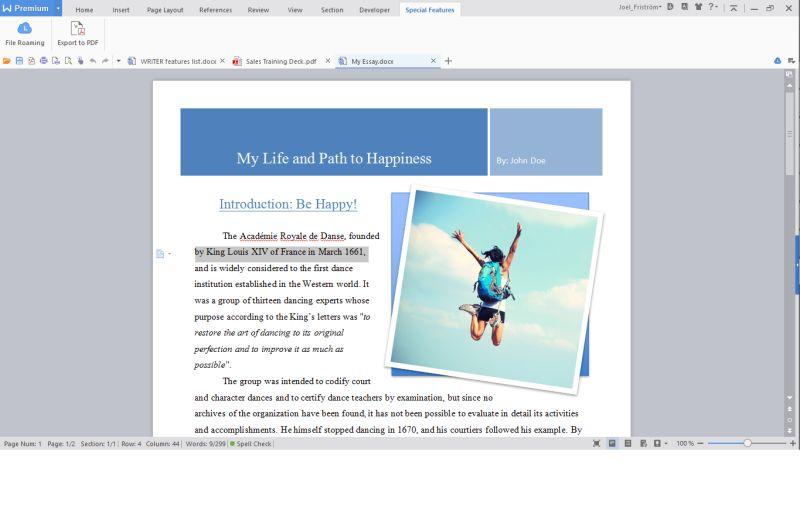Viewport: 800px width, 527px height.
Task: Open the View ribbon tab
Action: pos(295,10)
